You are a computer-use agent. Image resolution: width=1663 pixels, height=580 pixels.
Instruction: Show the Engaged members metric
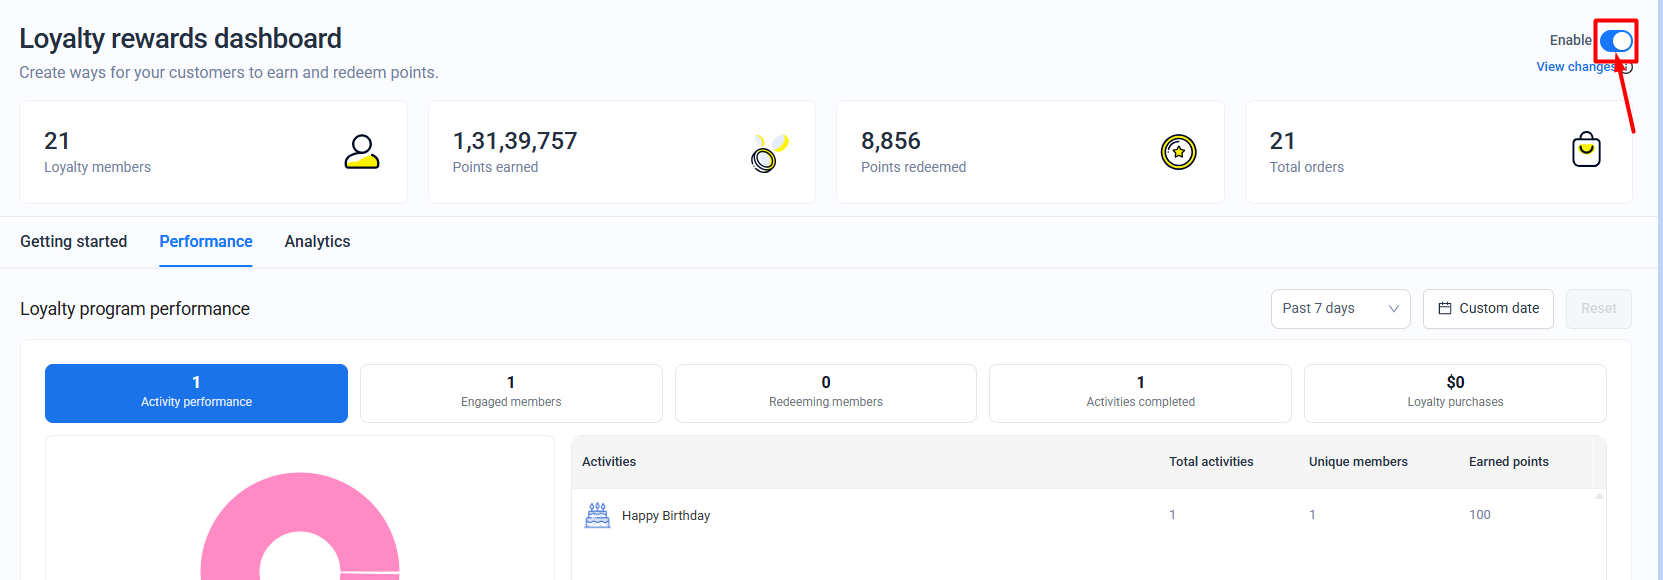(511, 393)
